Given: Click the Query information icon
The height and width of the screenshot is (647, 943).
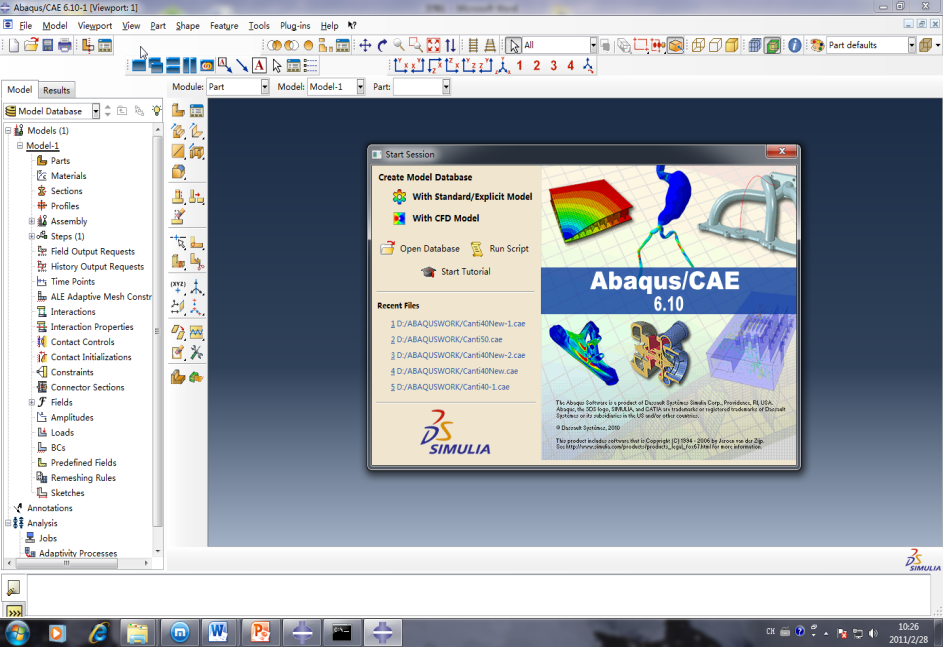Looking at the screenshot, I should pyautogui.click(x=794, y=45).
